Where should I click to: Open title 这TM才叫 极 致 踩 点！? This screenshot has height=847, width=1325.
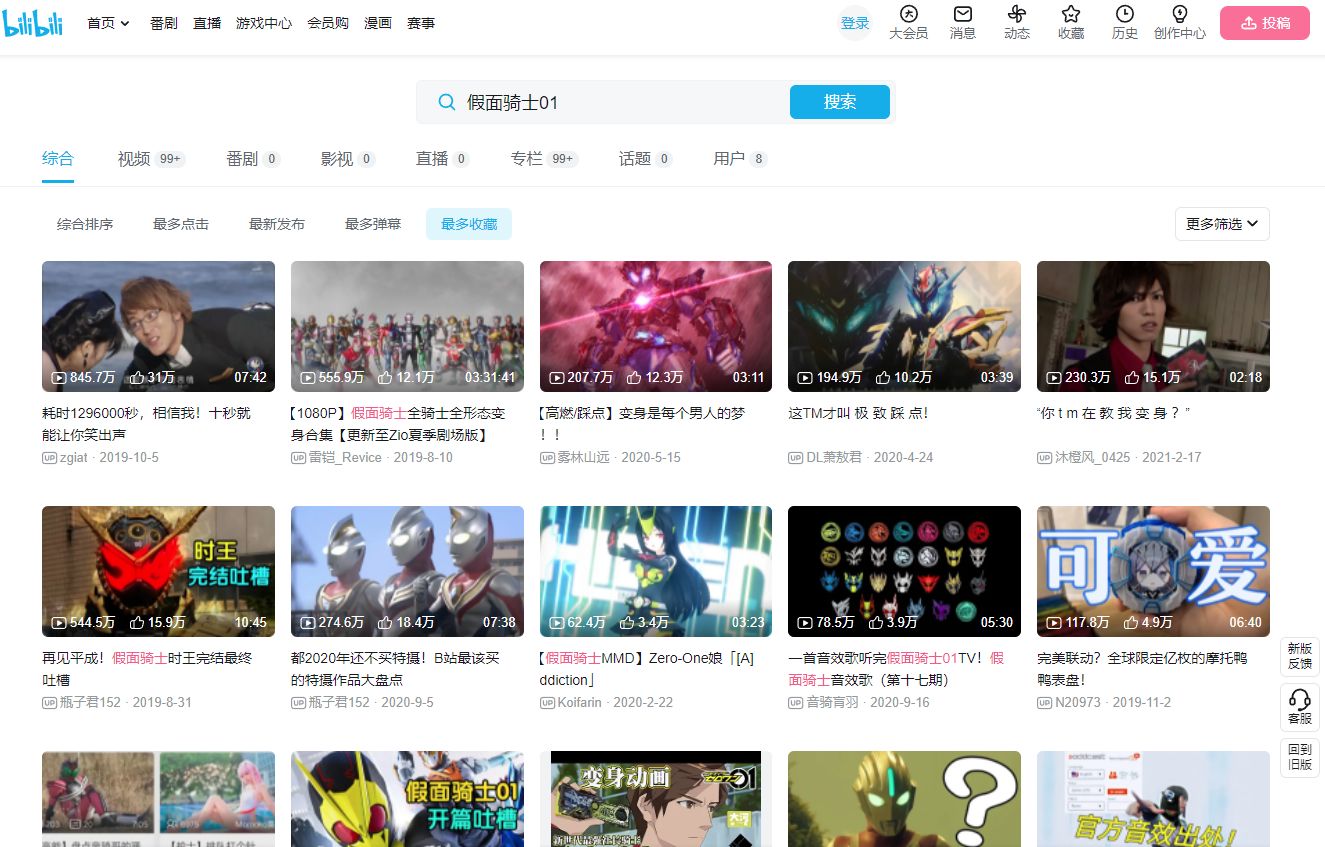coord(859,413)
